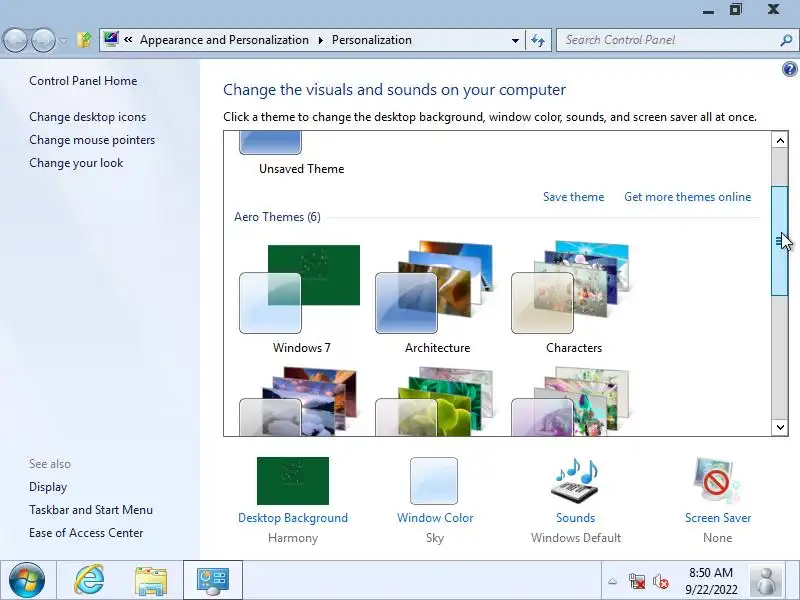Expand arrow after Appearance and Personalization breadcrumb

pyautogui.click(x=320, y=40)
